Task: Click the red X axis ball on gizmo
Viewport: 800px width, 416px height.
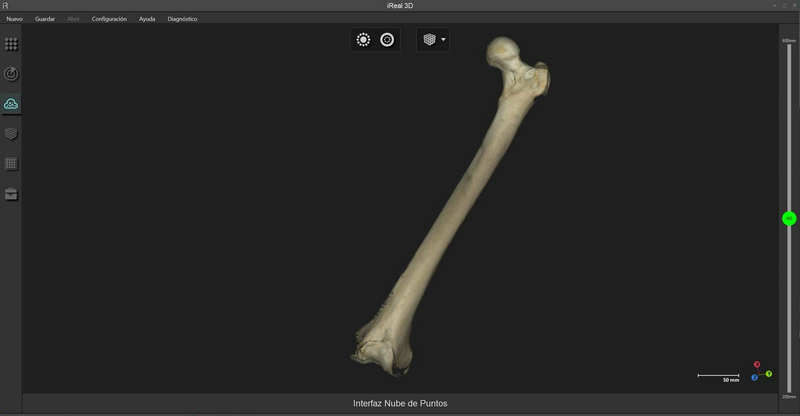Action: pos(757,365)
